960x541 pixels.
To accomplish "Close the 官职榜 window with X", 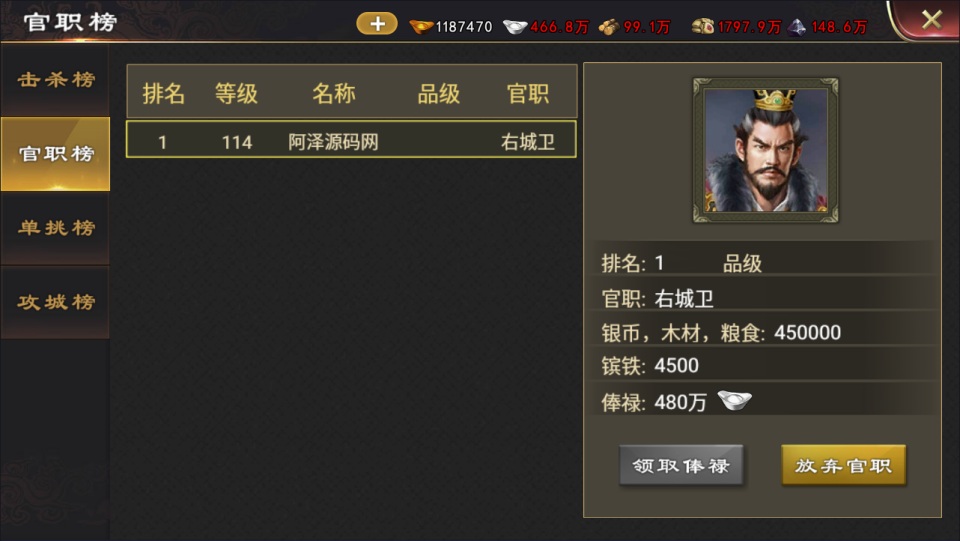I will pos(931,20).
